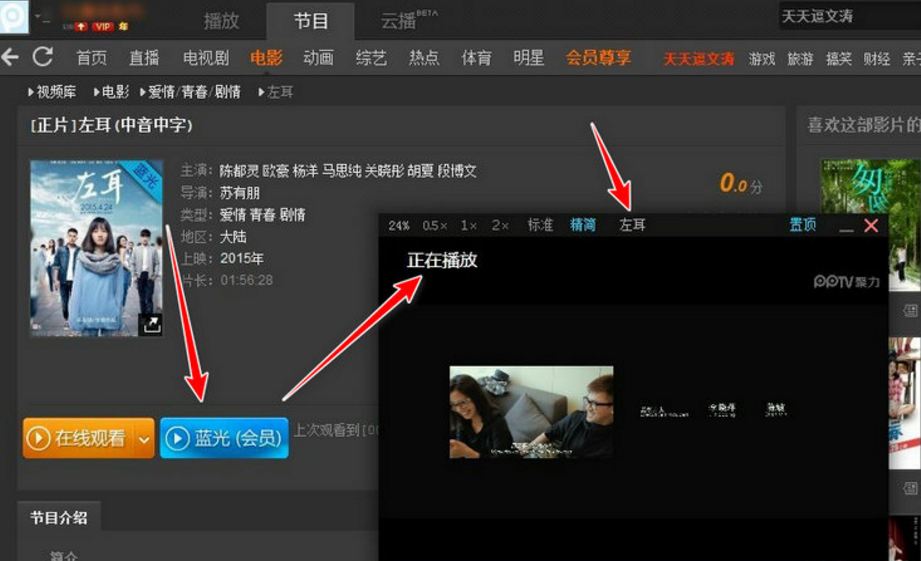
Task: Click the 左耳 movie poster thumbnail
Action: (x=96, y=248)
